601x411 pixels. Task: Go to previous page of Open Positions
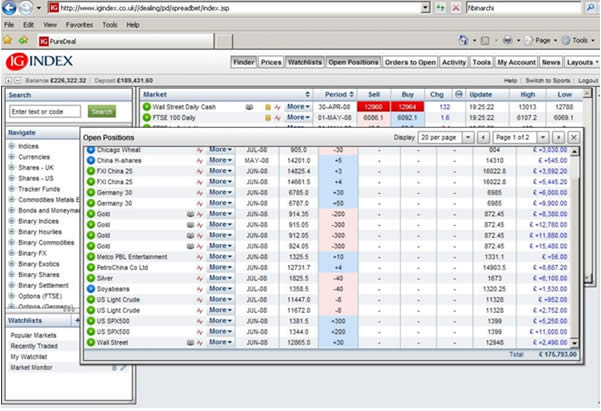[483, 136]
